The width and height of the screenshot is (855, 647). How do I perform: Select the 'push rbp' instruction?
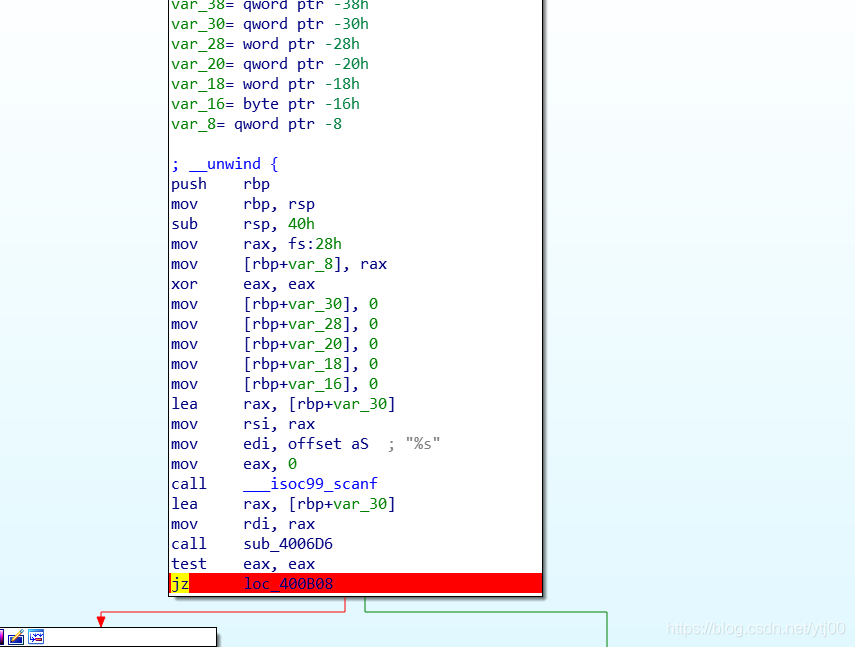(x=220, y=184)
